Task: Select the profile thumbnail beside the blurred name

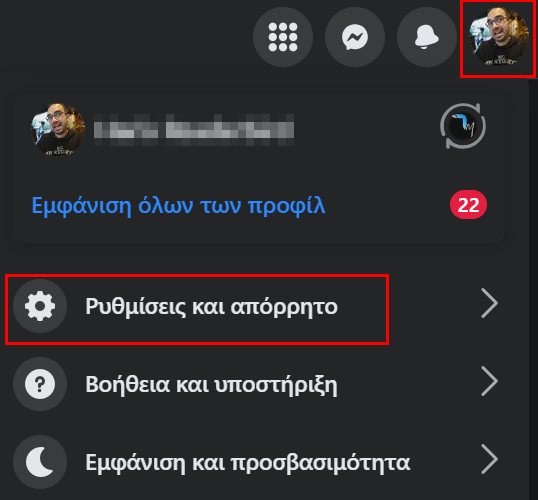Action: click(x=58, y=130)
